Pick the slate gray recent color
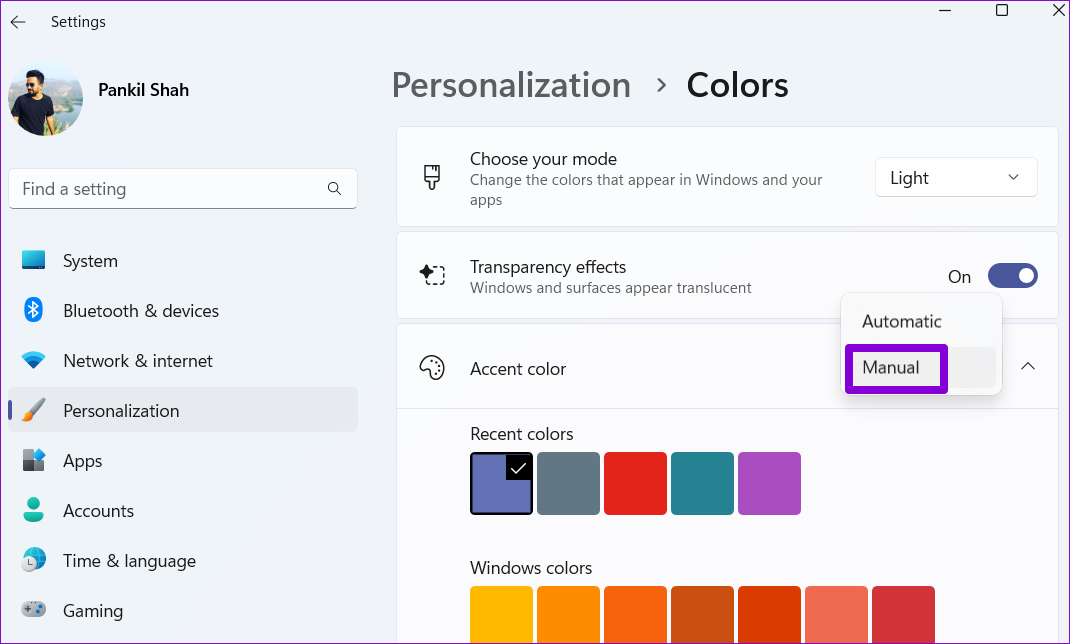 point(568,483)
